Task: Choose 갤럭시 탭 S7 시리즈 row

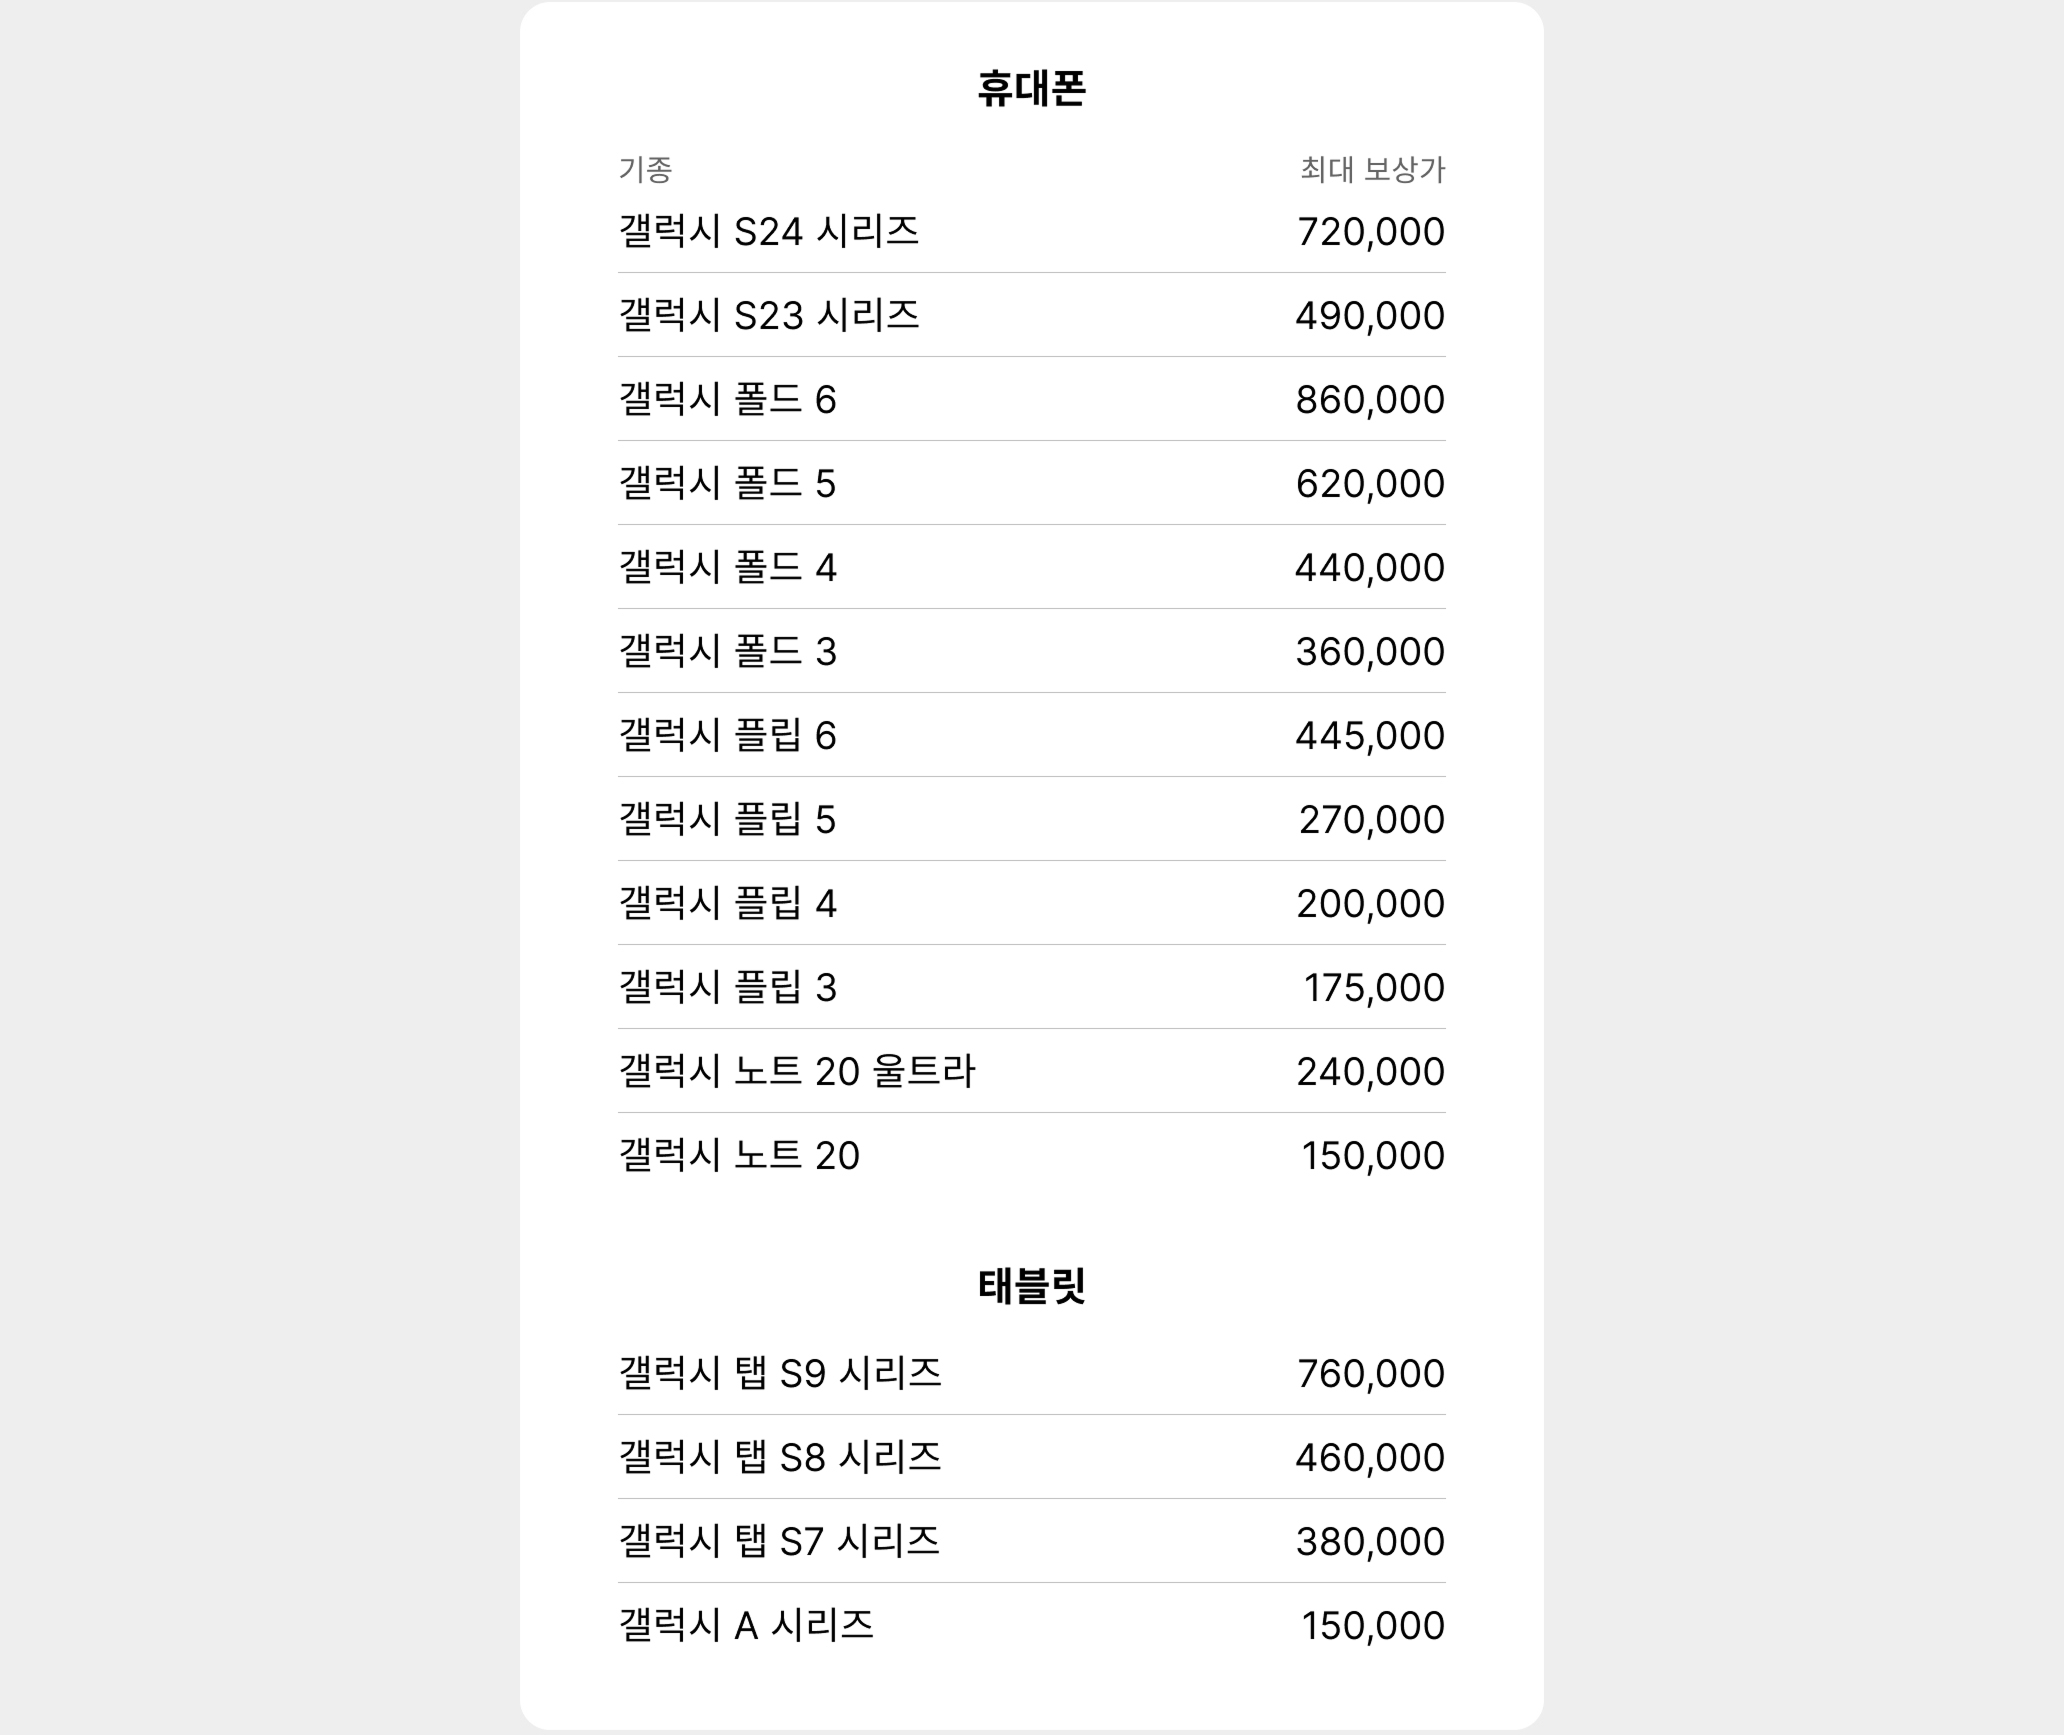Action: pos(1031,1541)
